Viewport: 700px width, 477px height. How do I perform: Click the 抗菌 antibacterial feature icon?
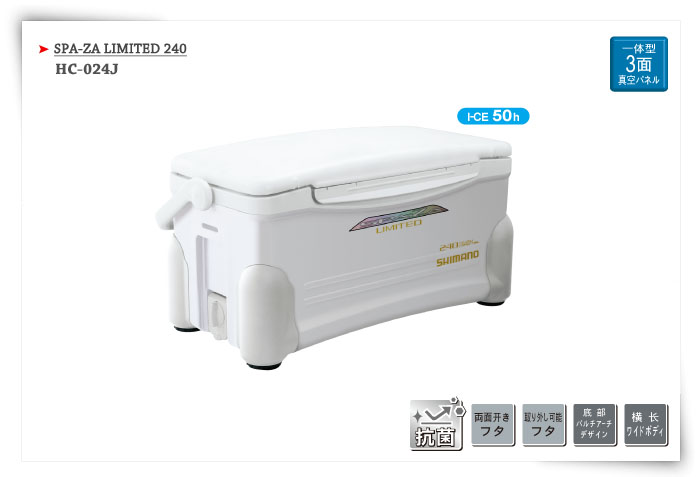click(437, 423)
